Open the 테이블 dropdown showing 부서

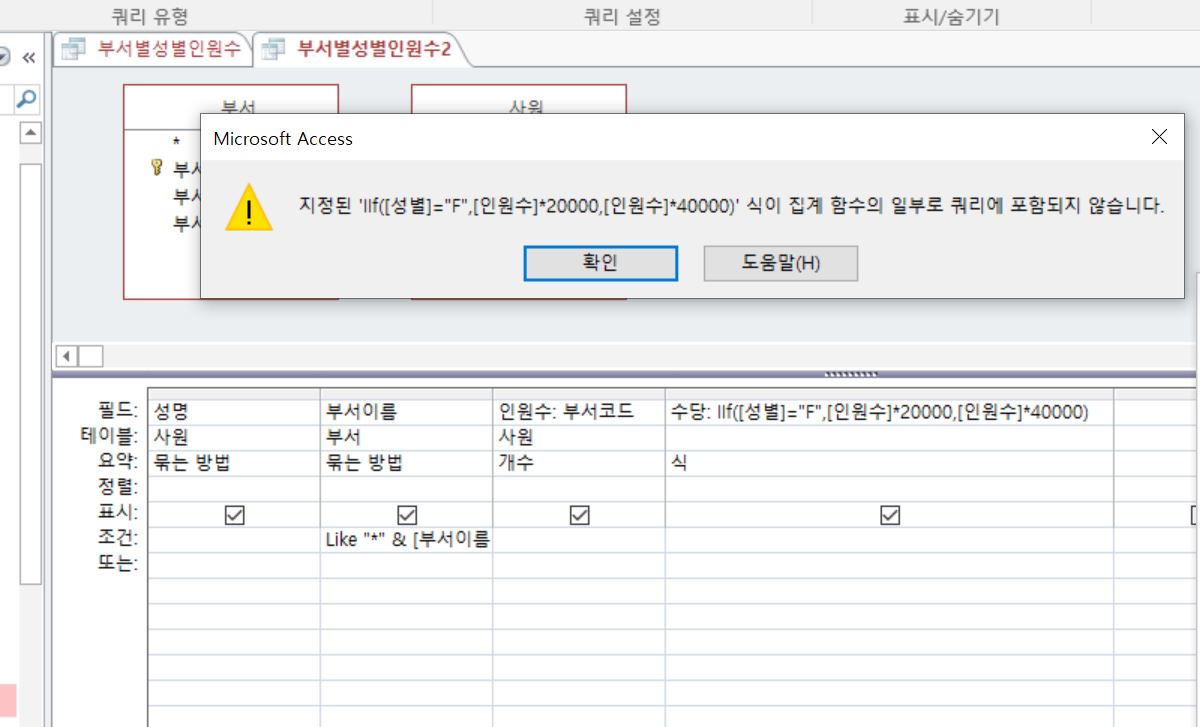tap(406, 437)
